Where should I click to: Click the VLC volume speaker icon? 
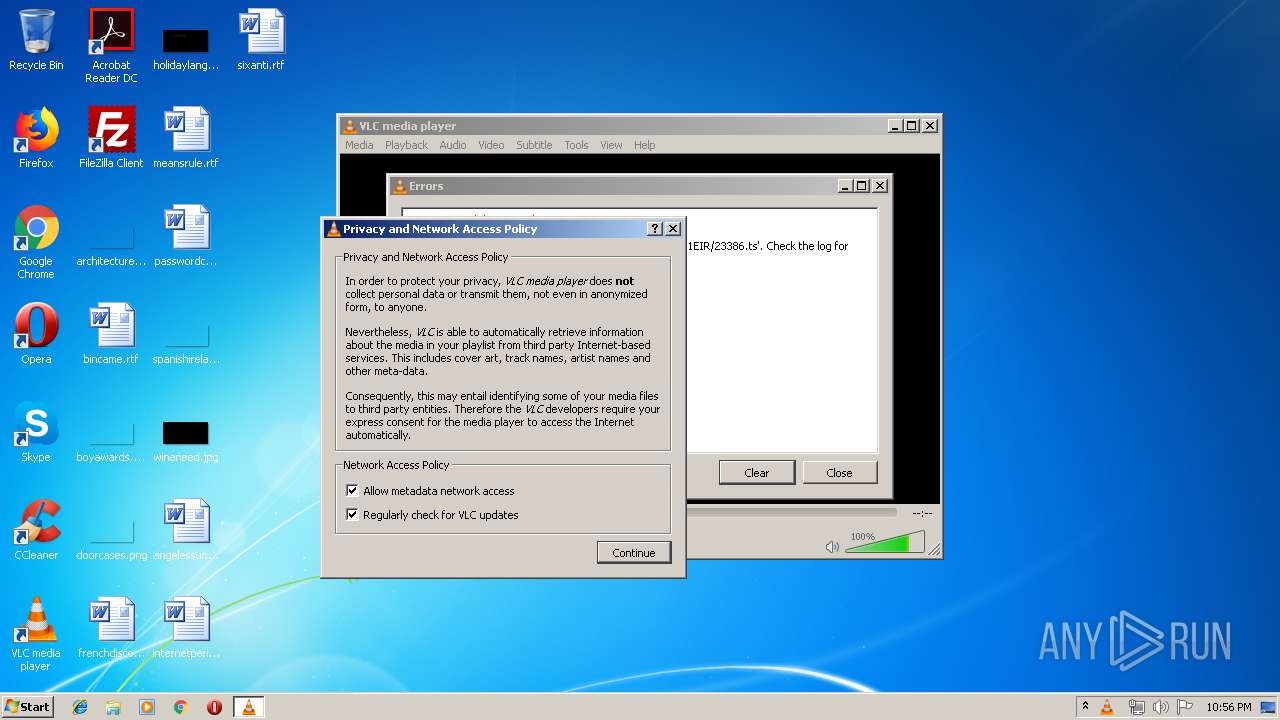click(832, 547)
